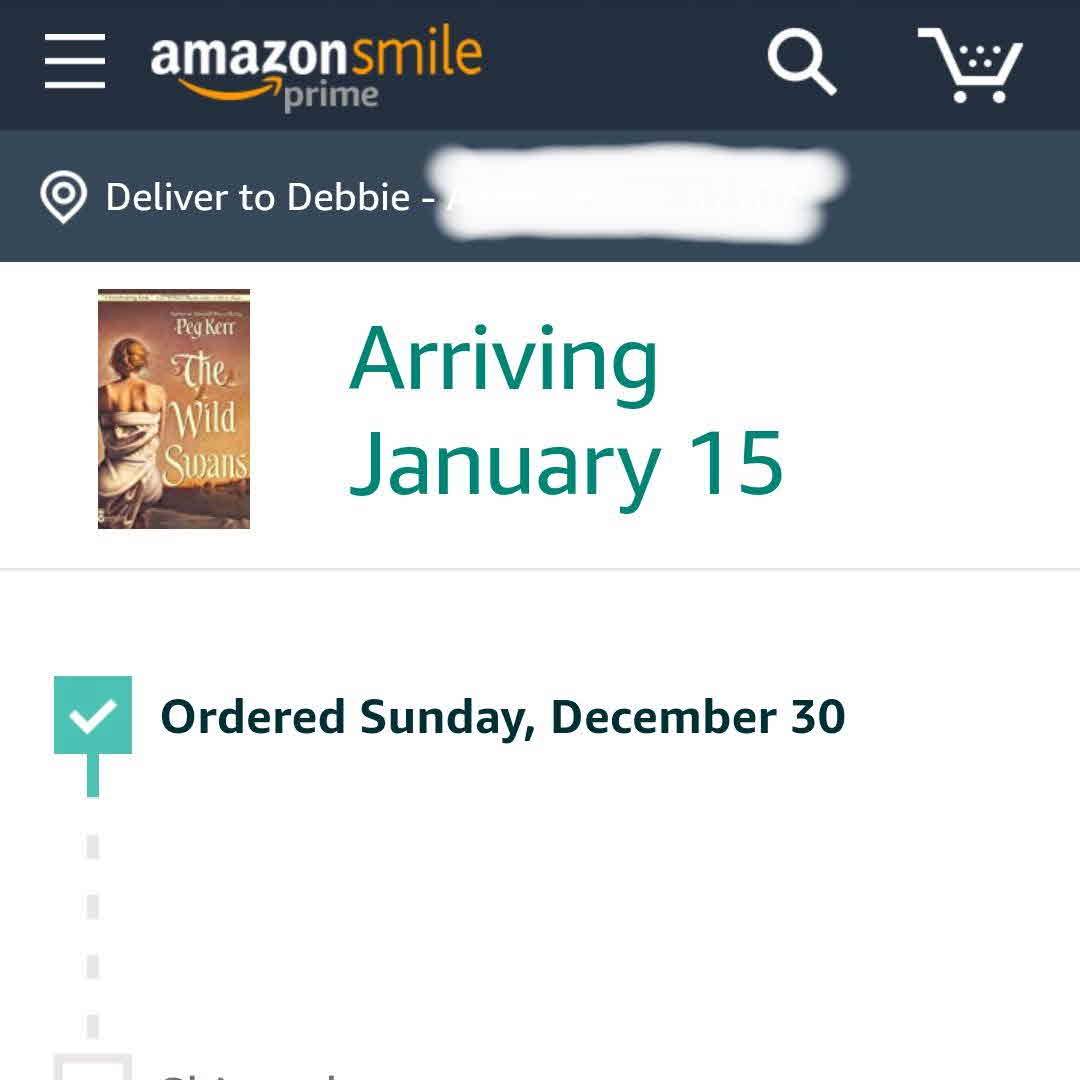Click the checked Ordered step checkmark
This screenshot has width=1080, height=1080.
(93, 715)
